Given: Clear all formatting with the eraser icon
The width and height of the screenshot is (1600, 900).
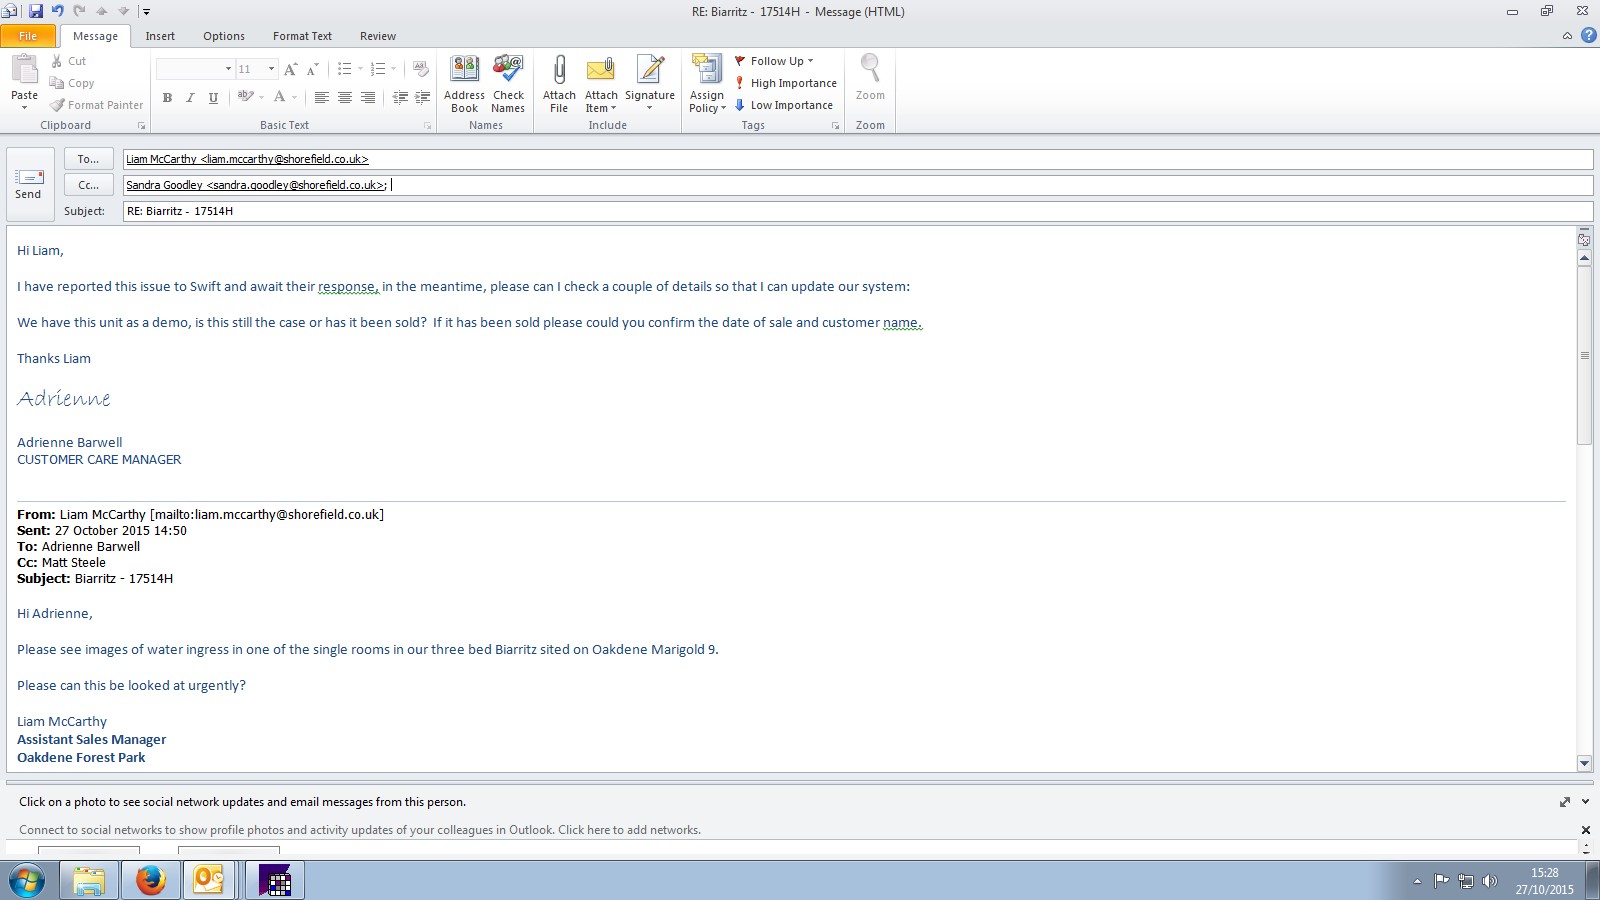Looking at the screenshot, I should tap(421, 69).
